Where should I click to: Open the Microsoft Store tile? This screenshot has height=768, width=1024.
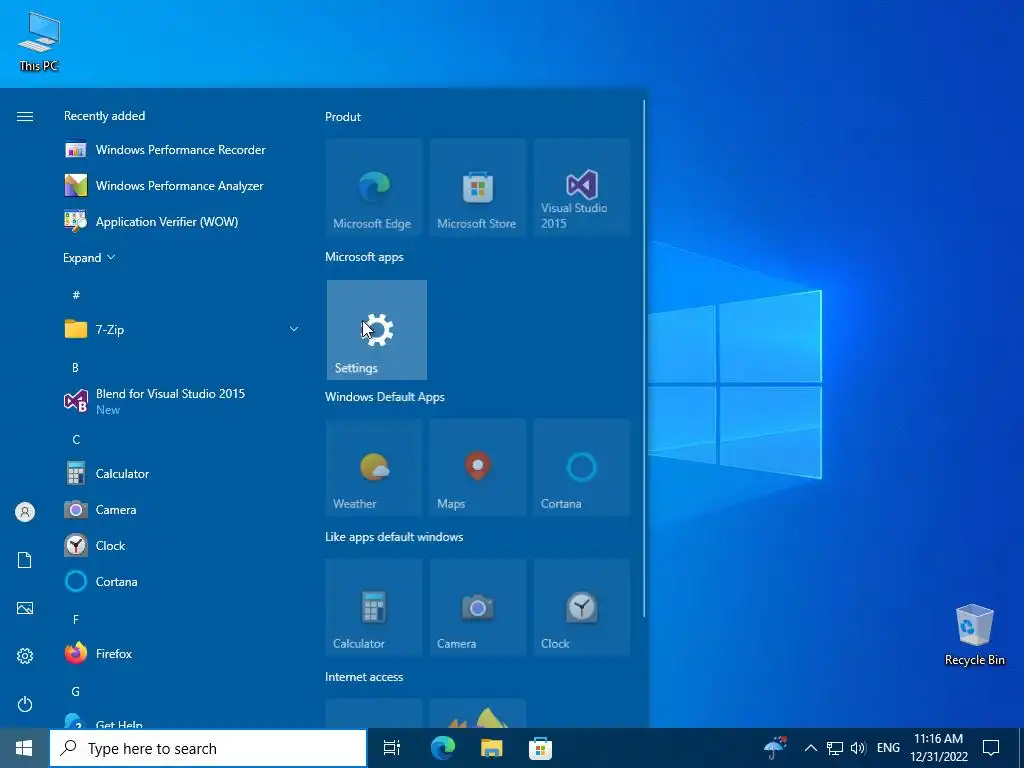477,187
